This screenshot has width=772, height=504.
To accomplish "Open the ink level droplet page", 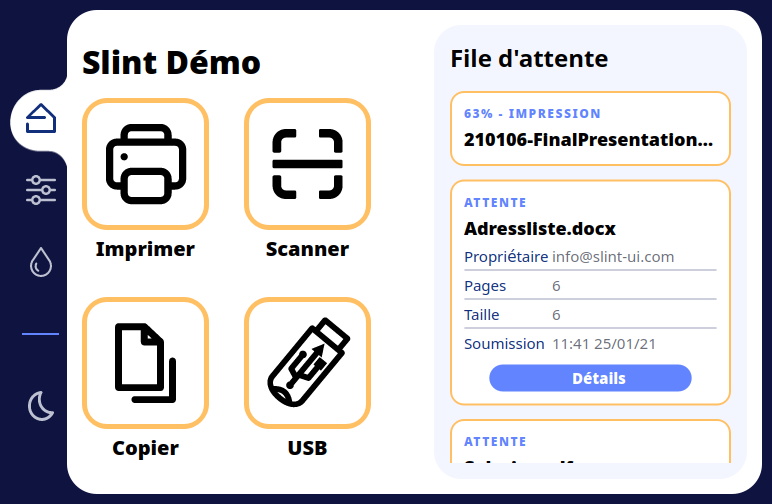I will tap(41, 262).
